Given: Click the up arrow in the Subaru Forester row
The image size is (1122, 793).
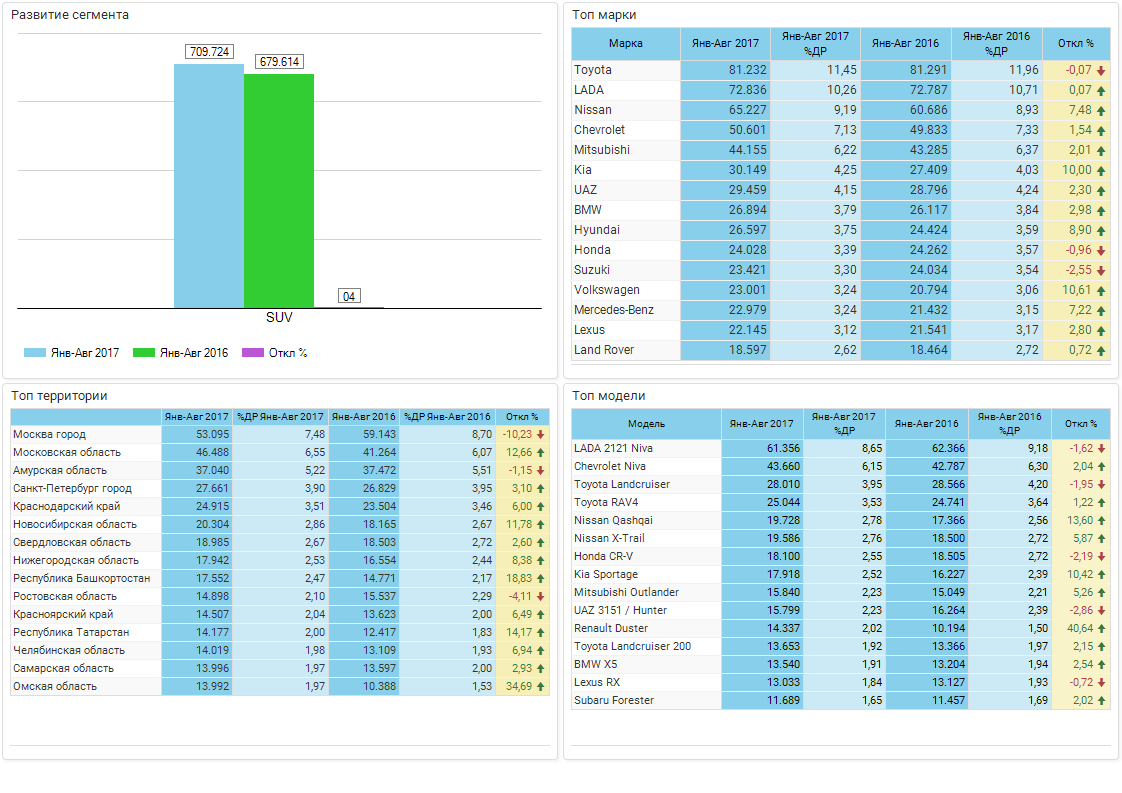Looking at the screenshot, I should (1101, 701).
